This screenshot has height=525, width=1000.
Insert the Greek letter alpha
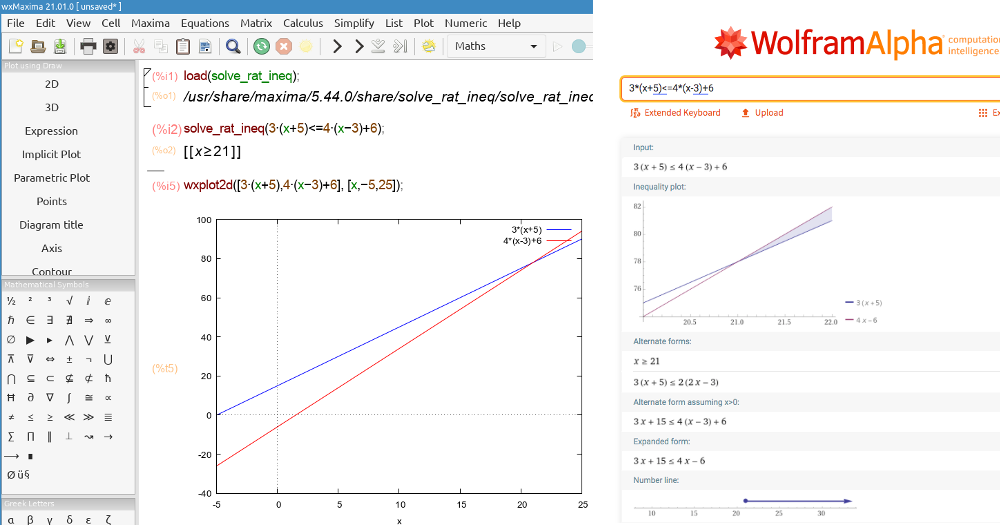click(x=11, y=519)
